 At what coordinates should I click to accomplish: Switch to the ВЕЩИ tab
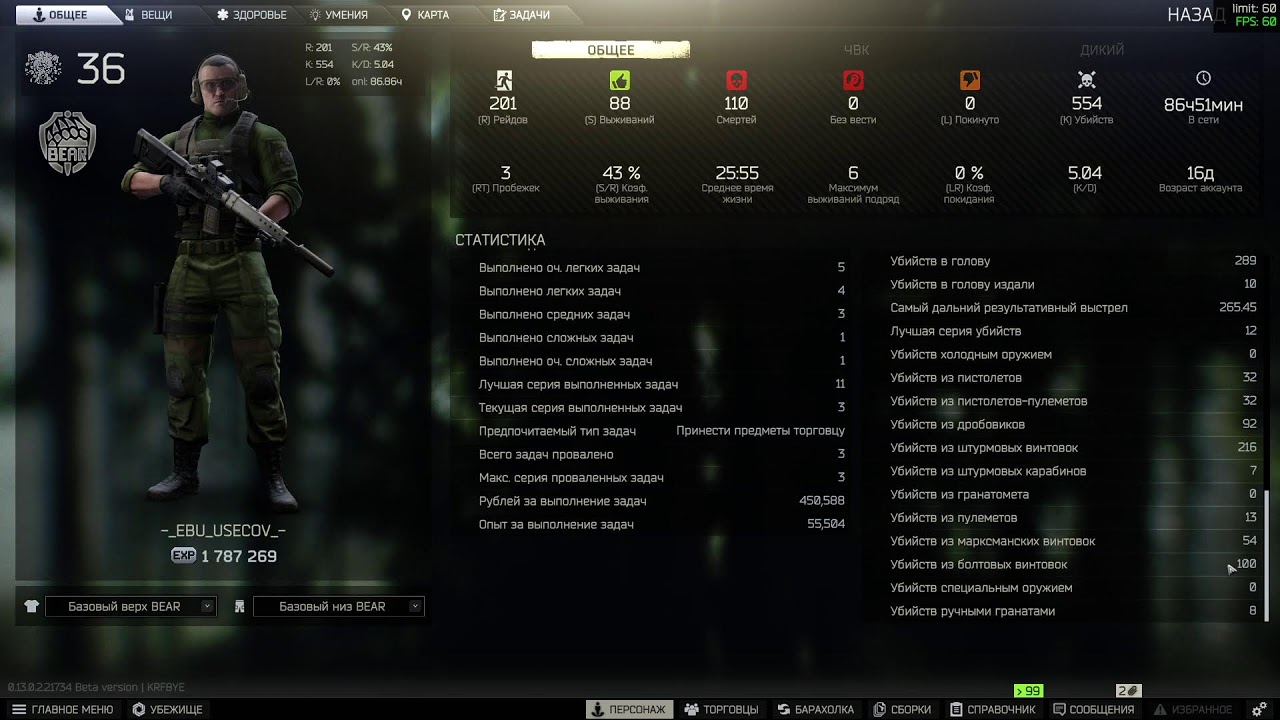(x=147, y=15)
